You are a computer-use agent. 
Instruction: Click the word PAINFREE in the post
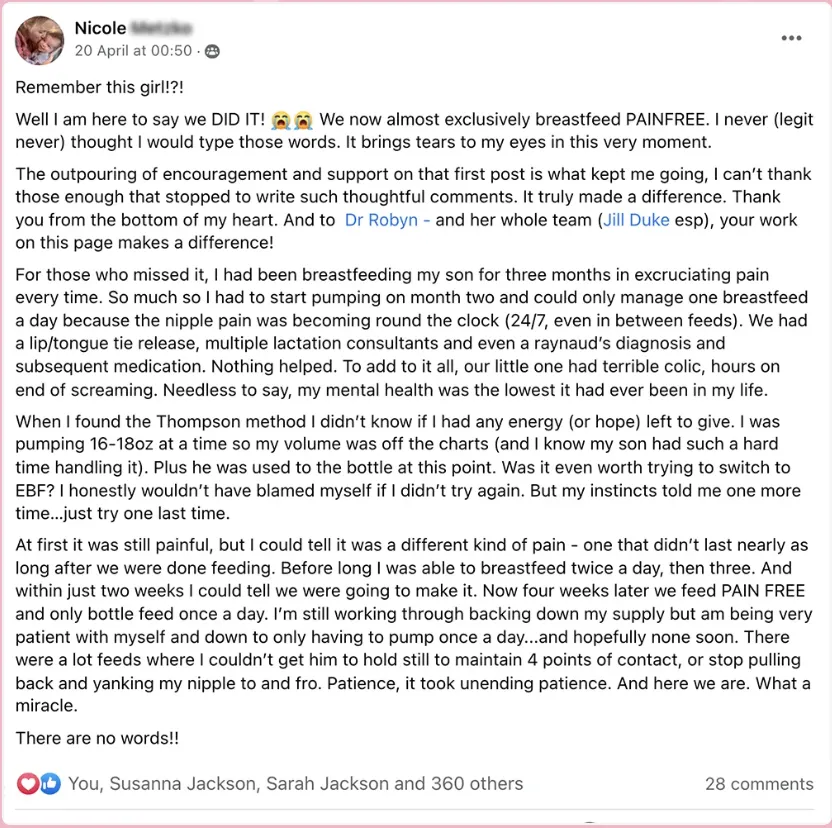pos(667,119)
